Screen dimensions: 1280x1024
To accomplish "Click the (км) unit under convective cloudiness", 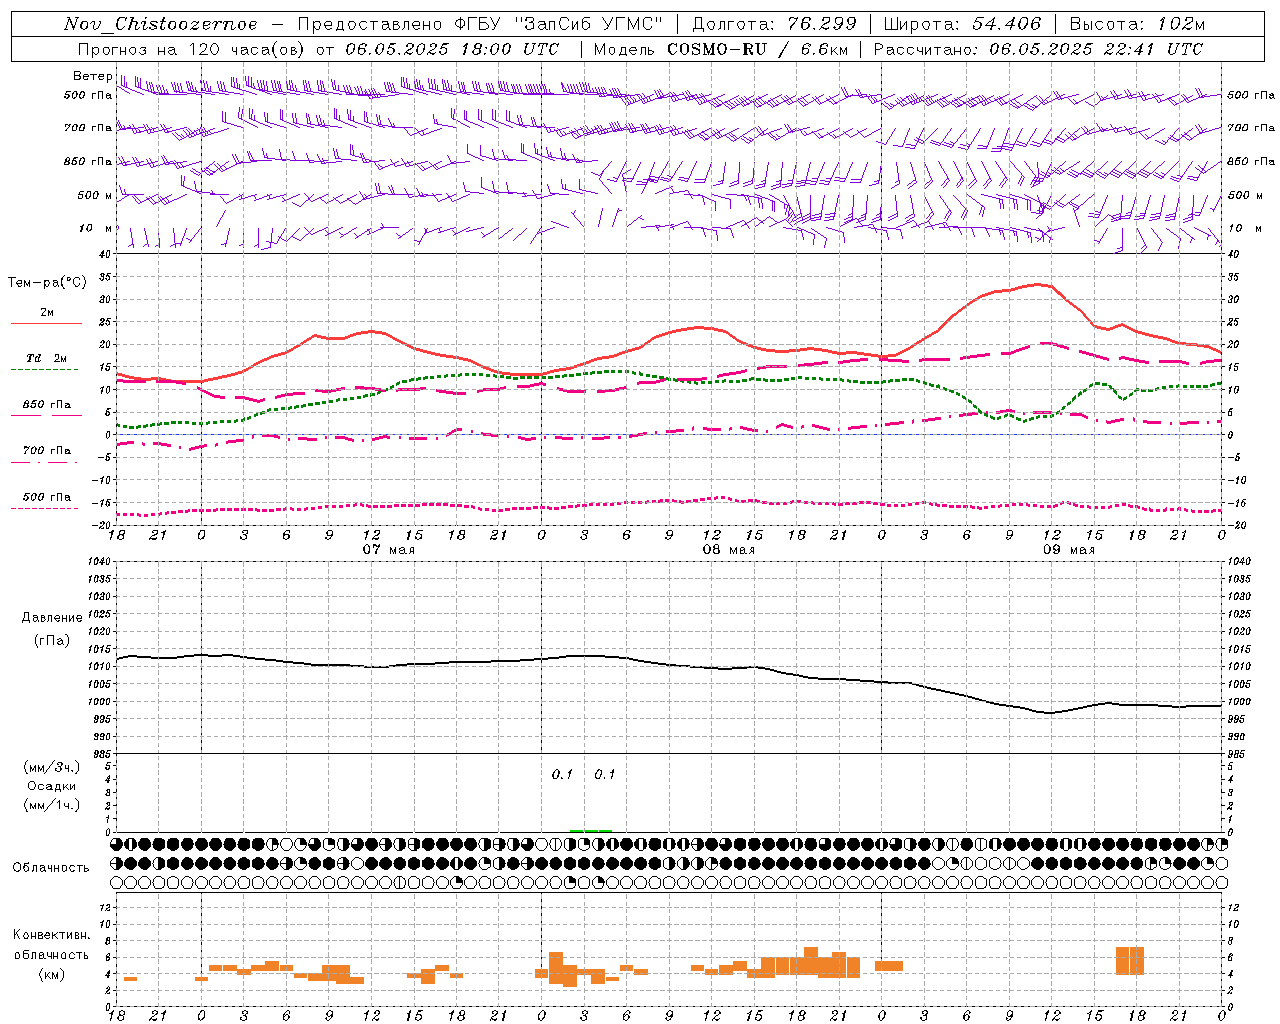I will (51, 973).
